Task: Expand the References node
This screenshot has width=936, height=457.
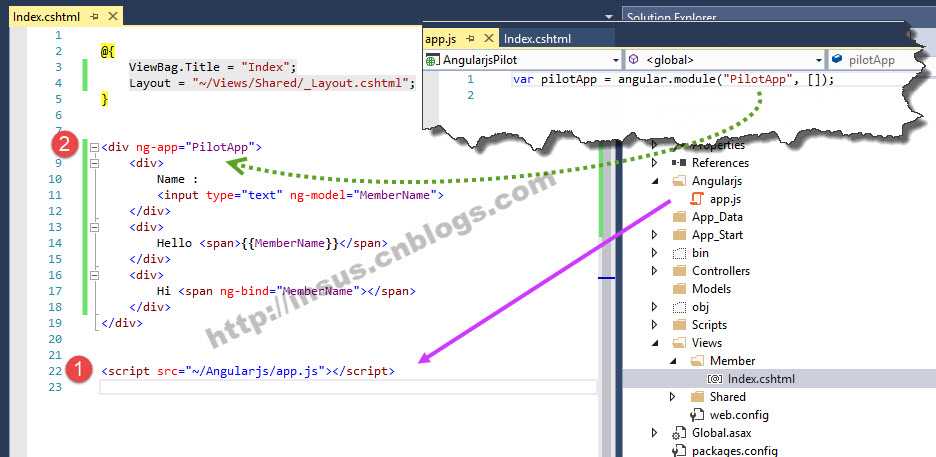Action: [655, 162]
